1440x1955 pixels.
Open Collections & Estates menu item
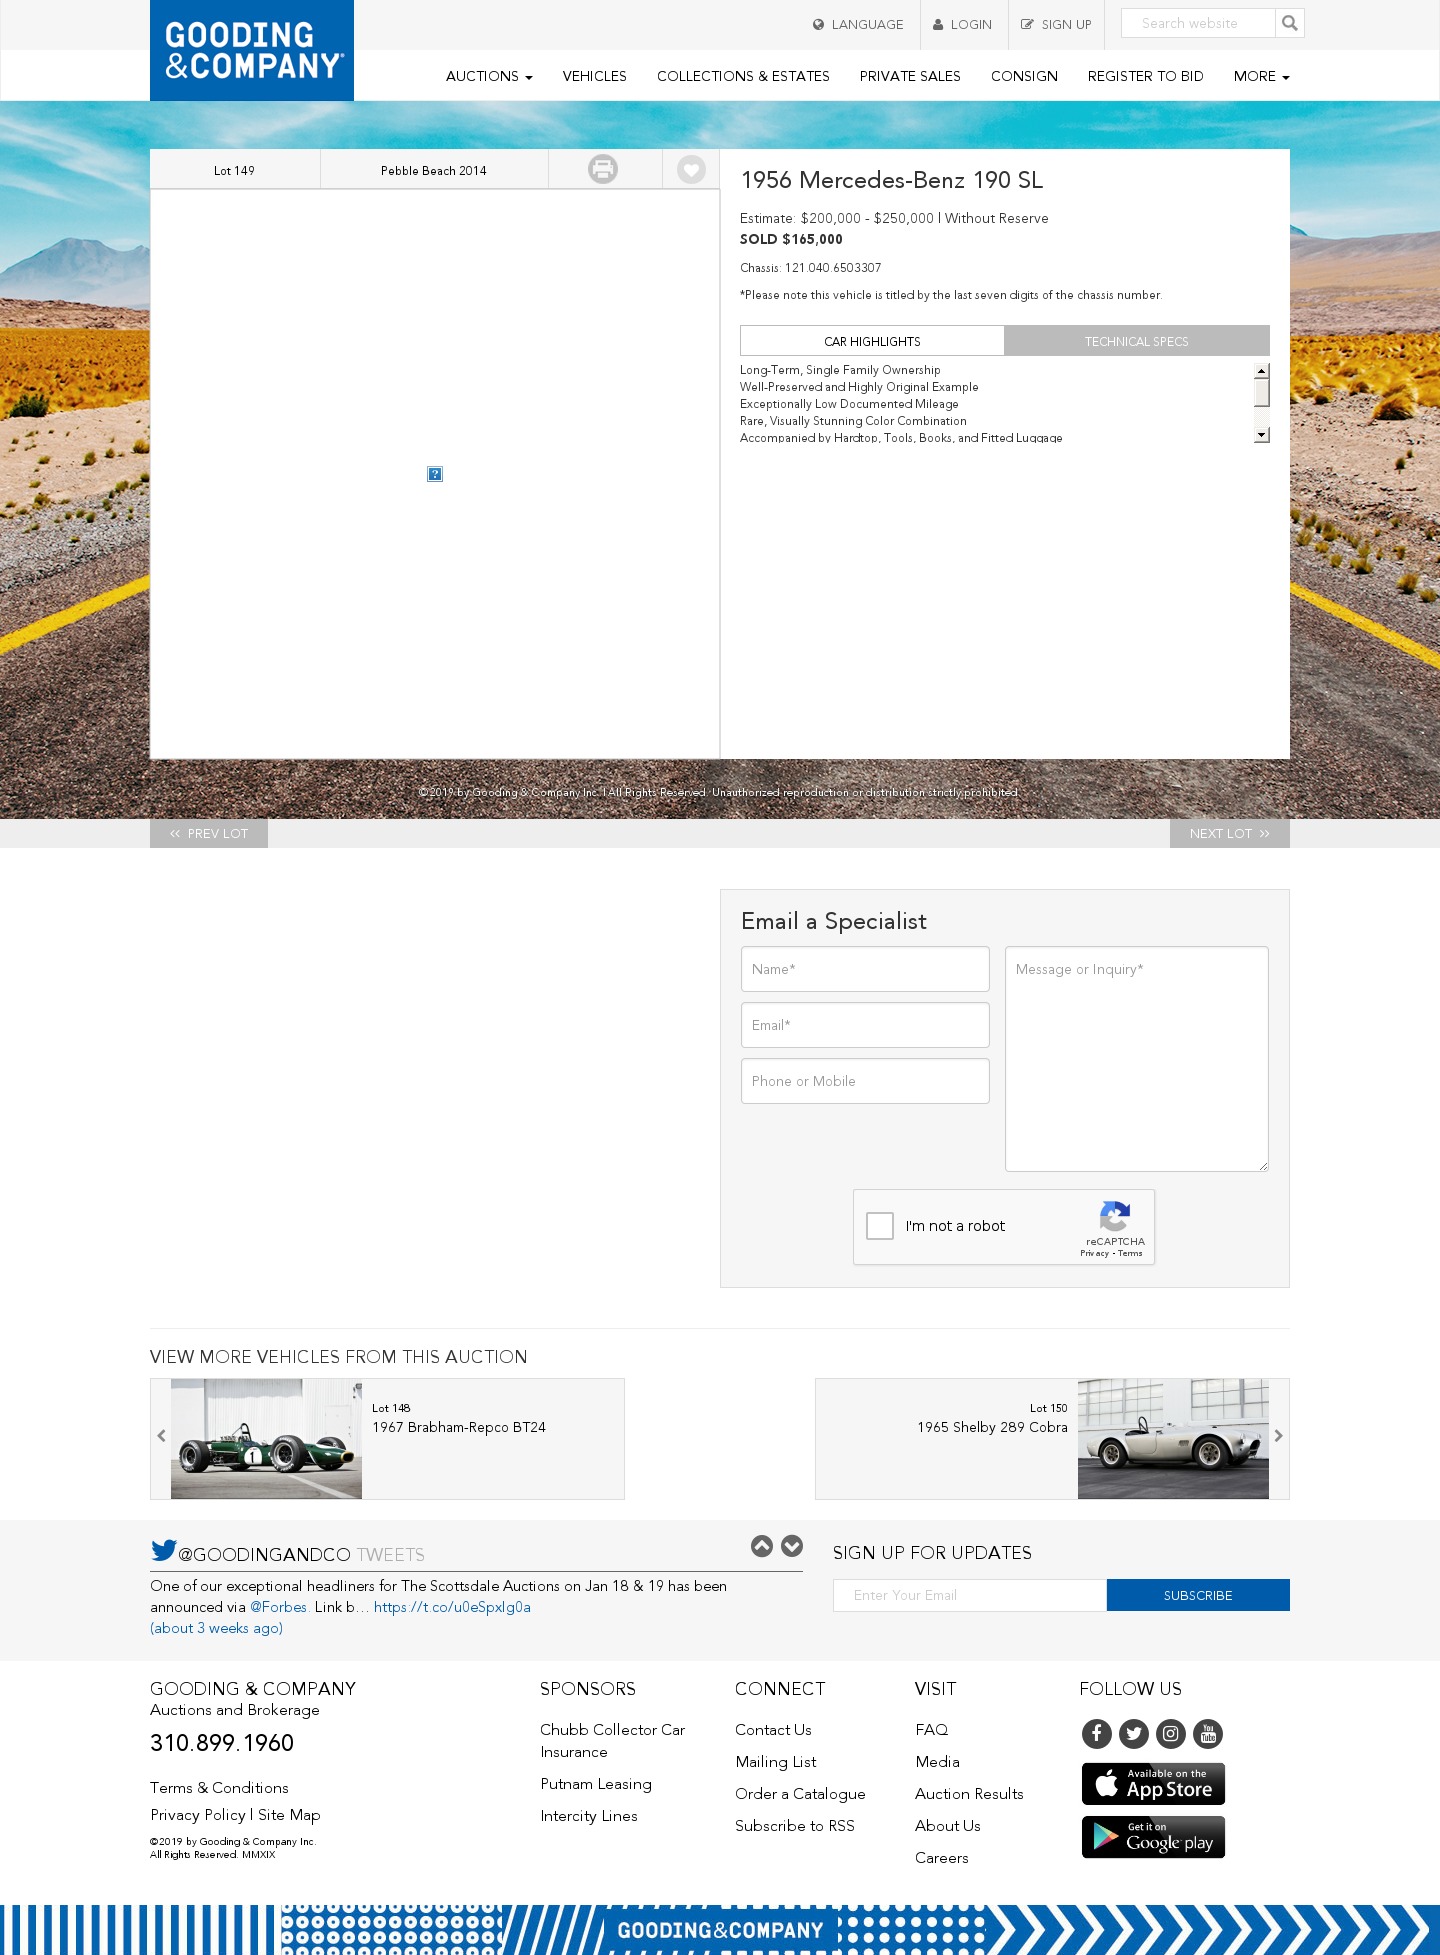[x=743, y=76]
